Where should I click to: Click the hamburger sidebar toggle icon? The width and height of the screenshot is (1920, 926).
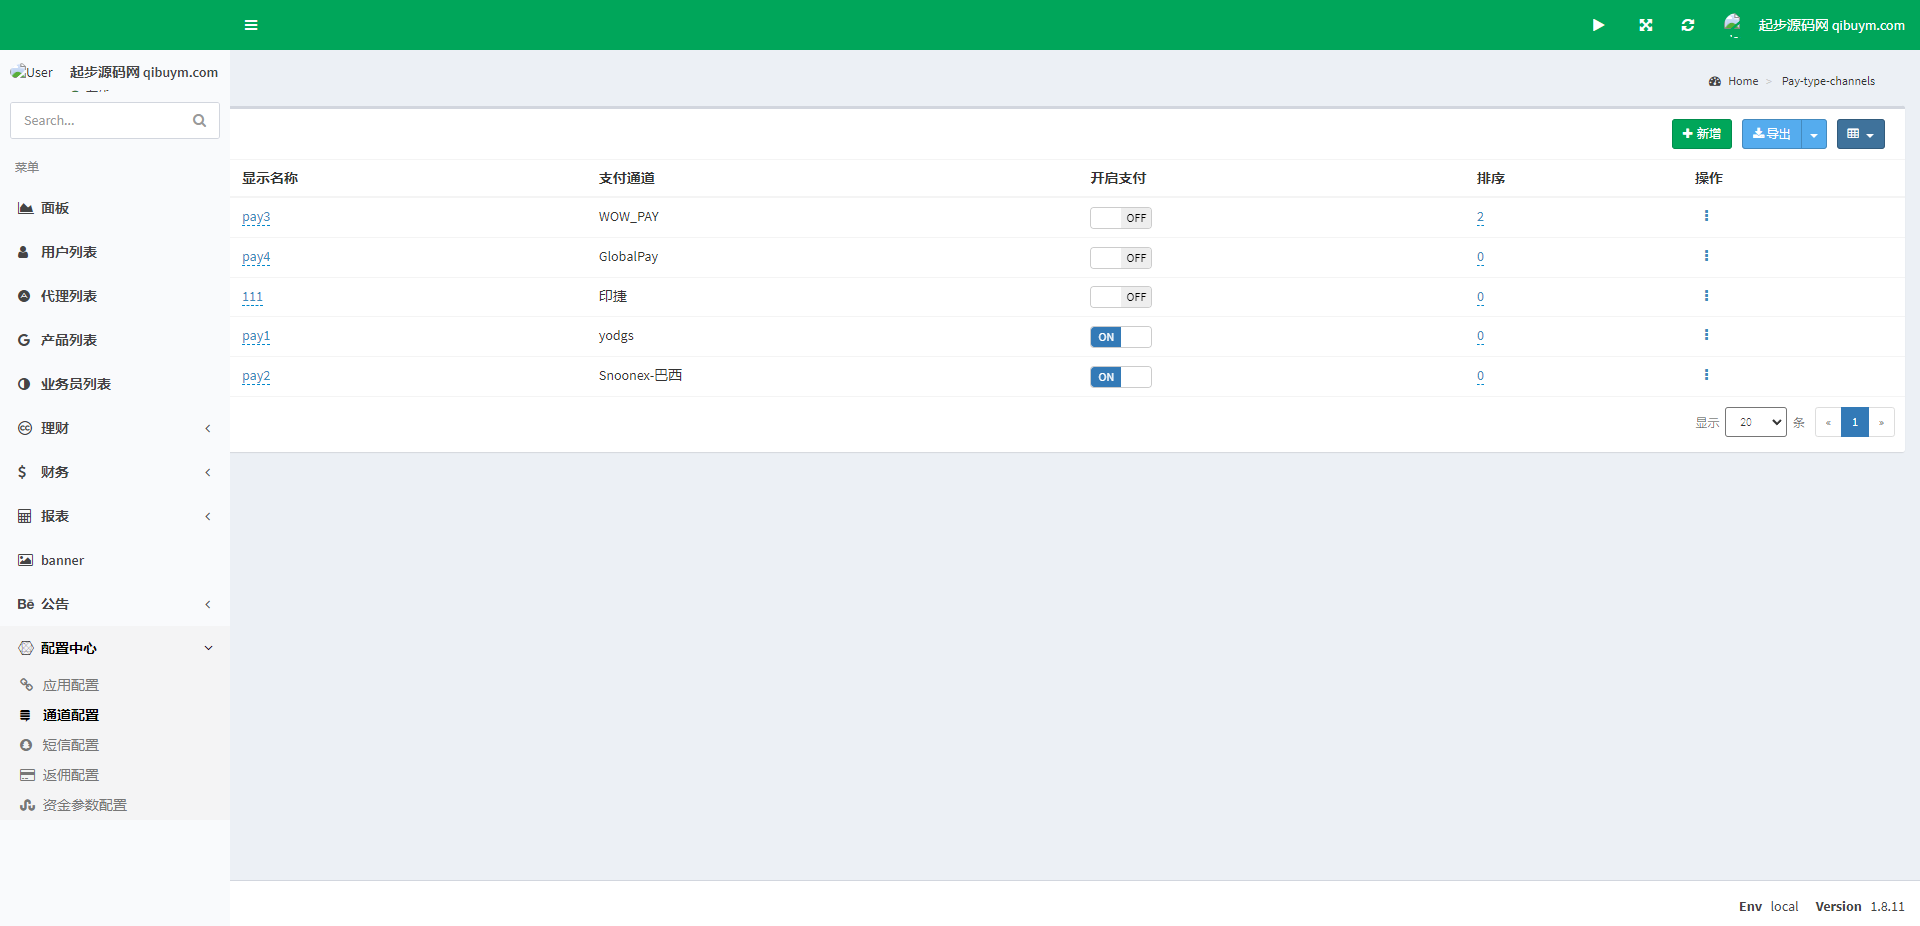251,25
